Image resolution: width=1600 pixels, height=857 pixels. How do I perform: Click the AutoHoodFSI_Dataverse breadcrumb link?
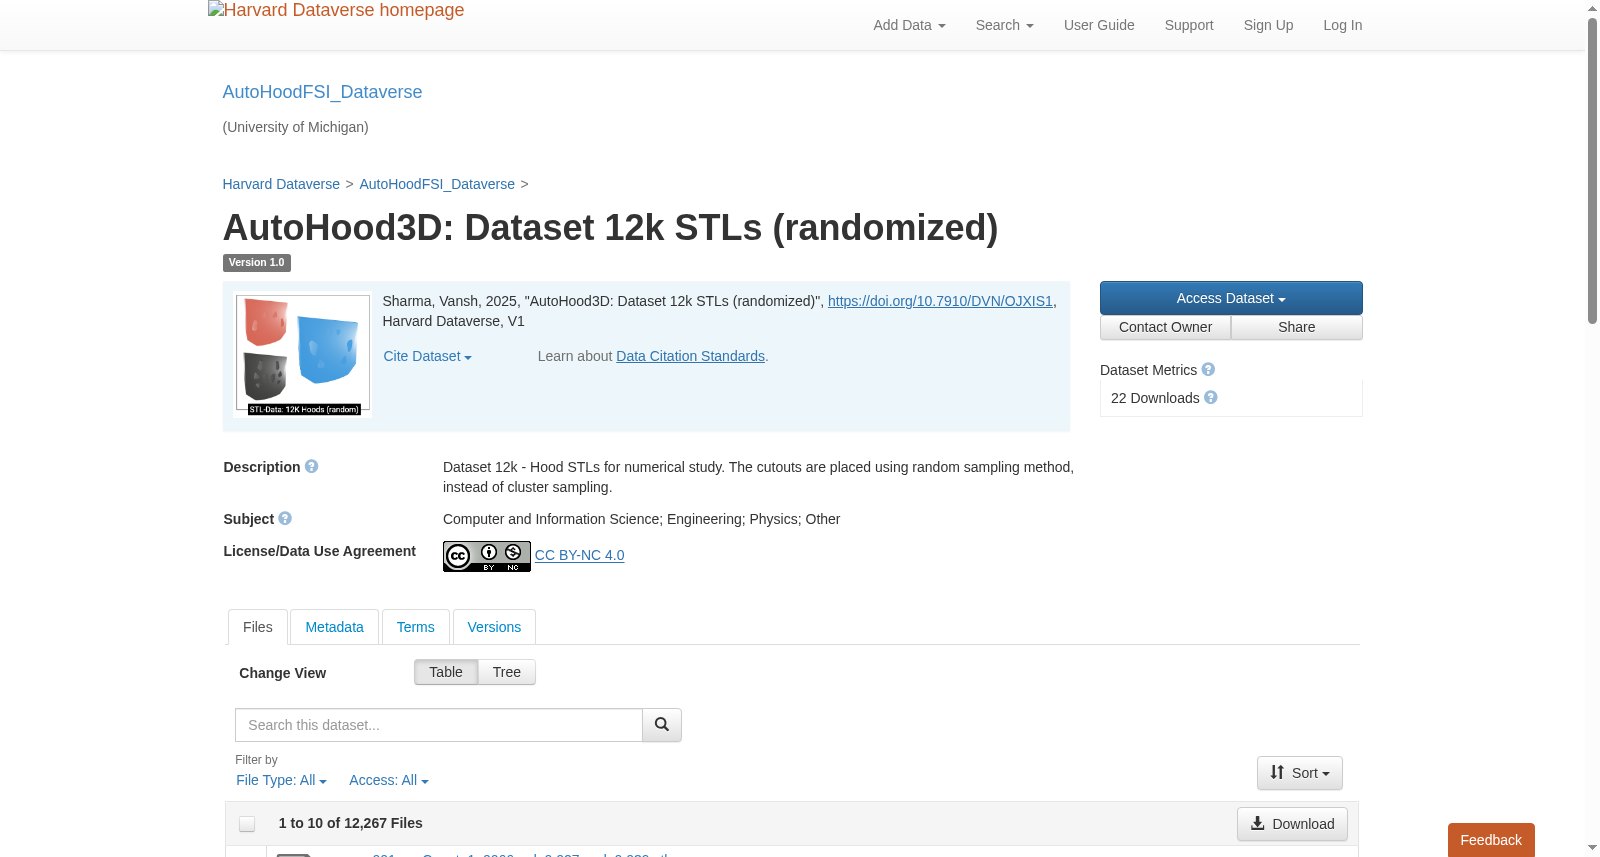(437, 184)
